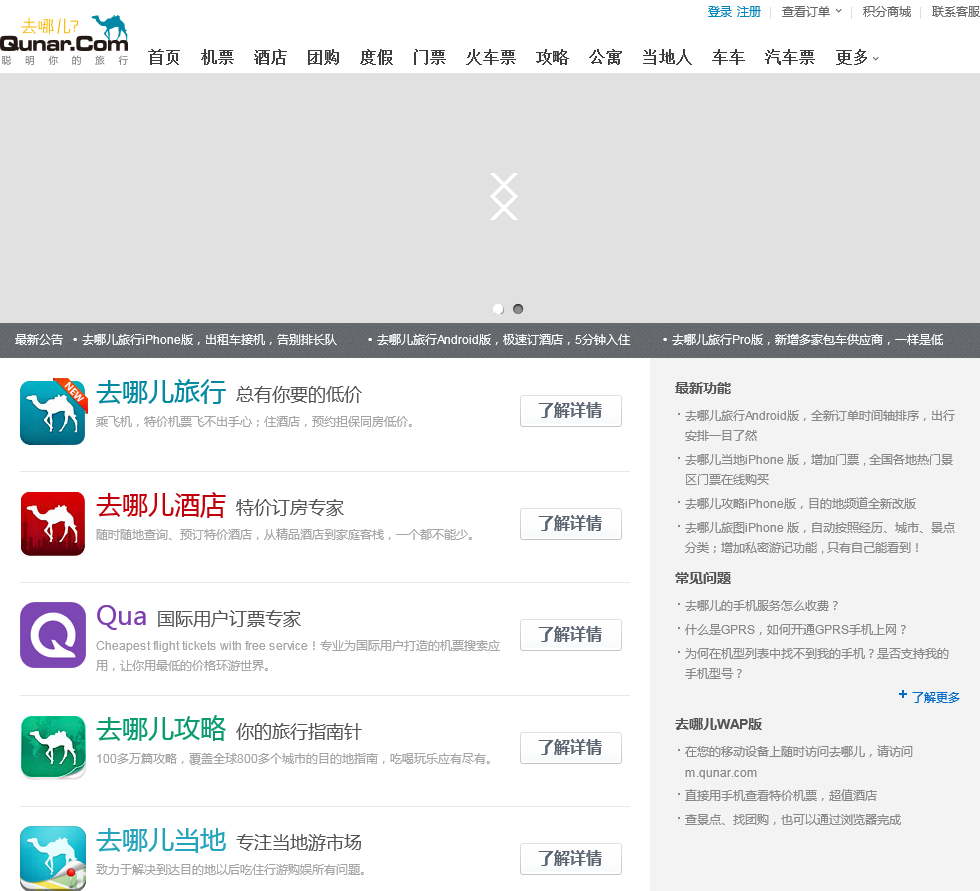The width and height of the screenshot is (980, 891).
Task: Open the 汽车票 navigation item
Action: 789,57
